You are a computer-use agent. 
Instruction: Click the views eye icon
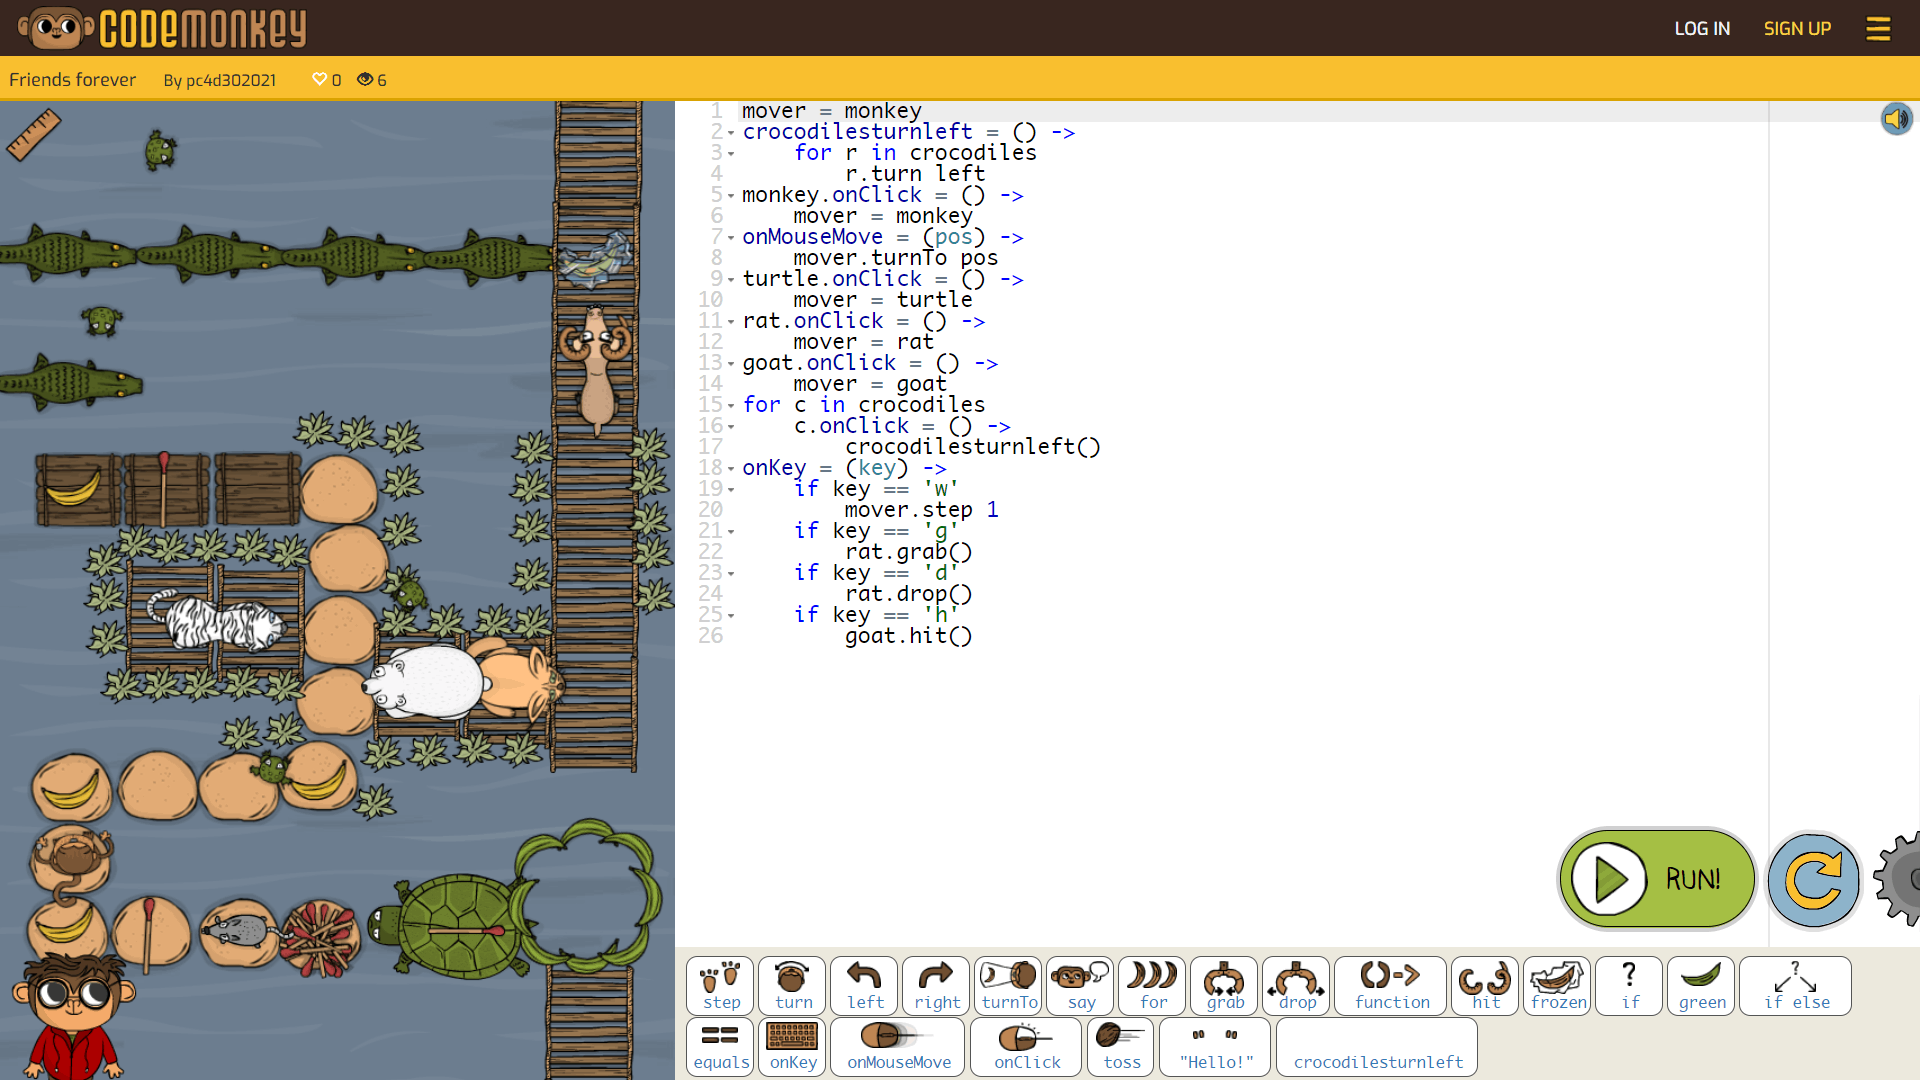tap(365, 79)
